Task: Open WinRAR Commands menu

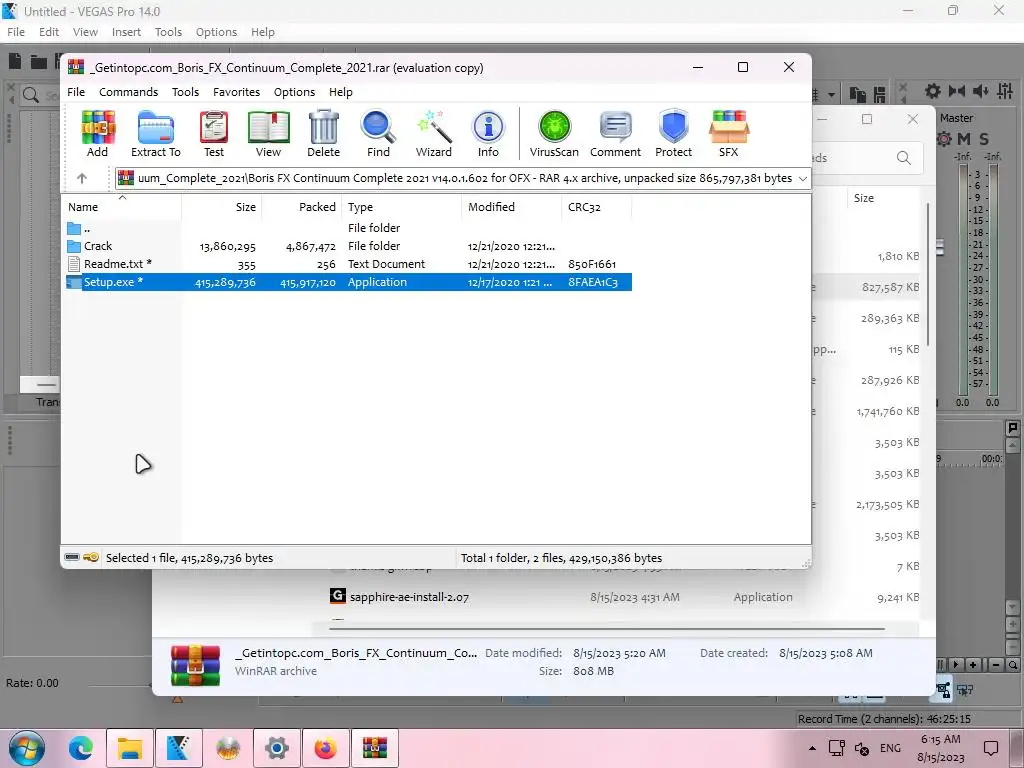Action: click(x=128, y=92)
